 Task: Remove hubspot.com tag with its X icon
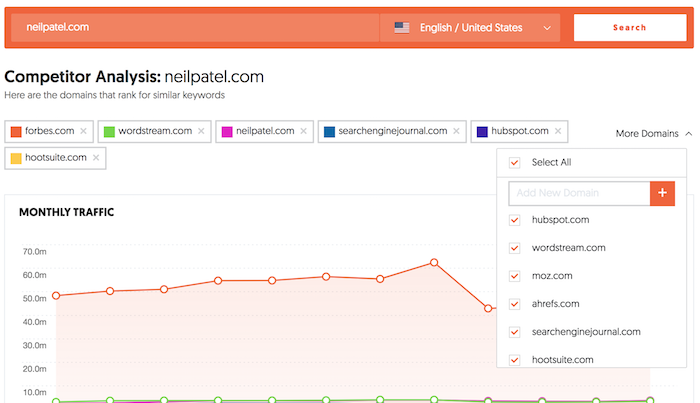tap(558, 131)
